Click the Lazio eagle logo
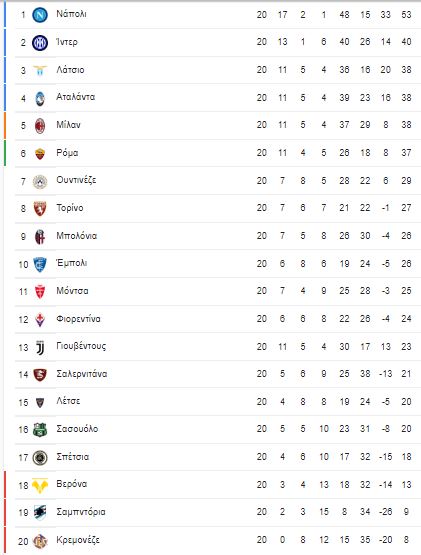421x555 pixels. [x=40, y=70]
